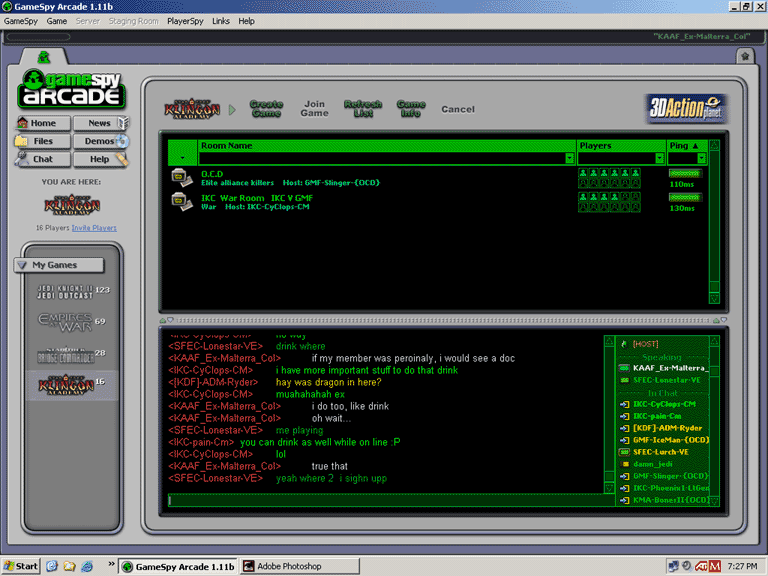Image resolution: width=768 pixels, height=576 pixels.
Task: Open the GameSpy menu
Action: [21, 21]
